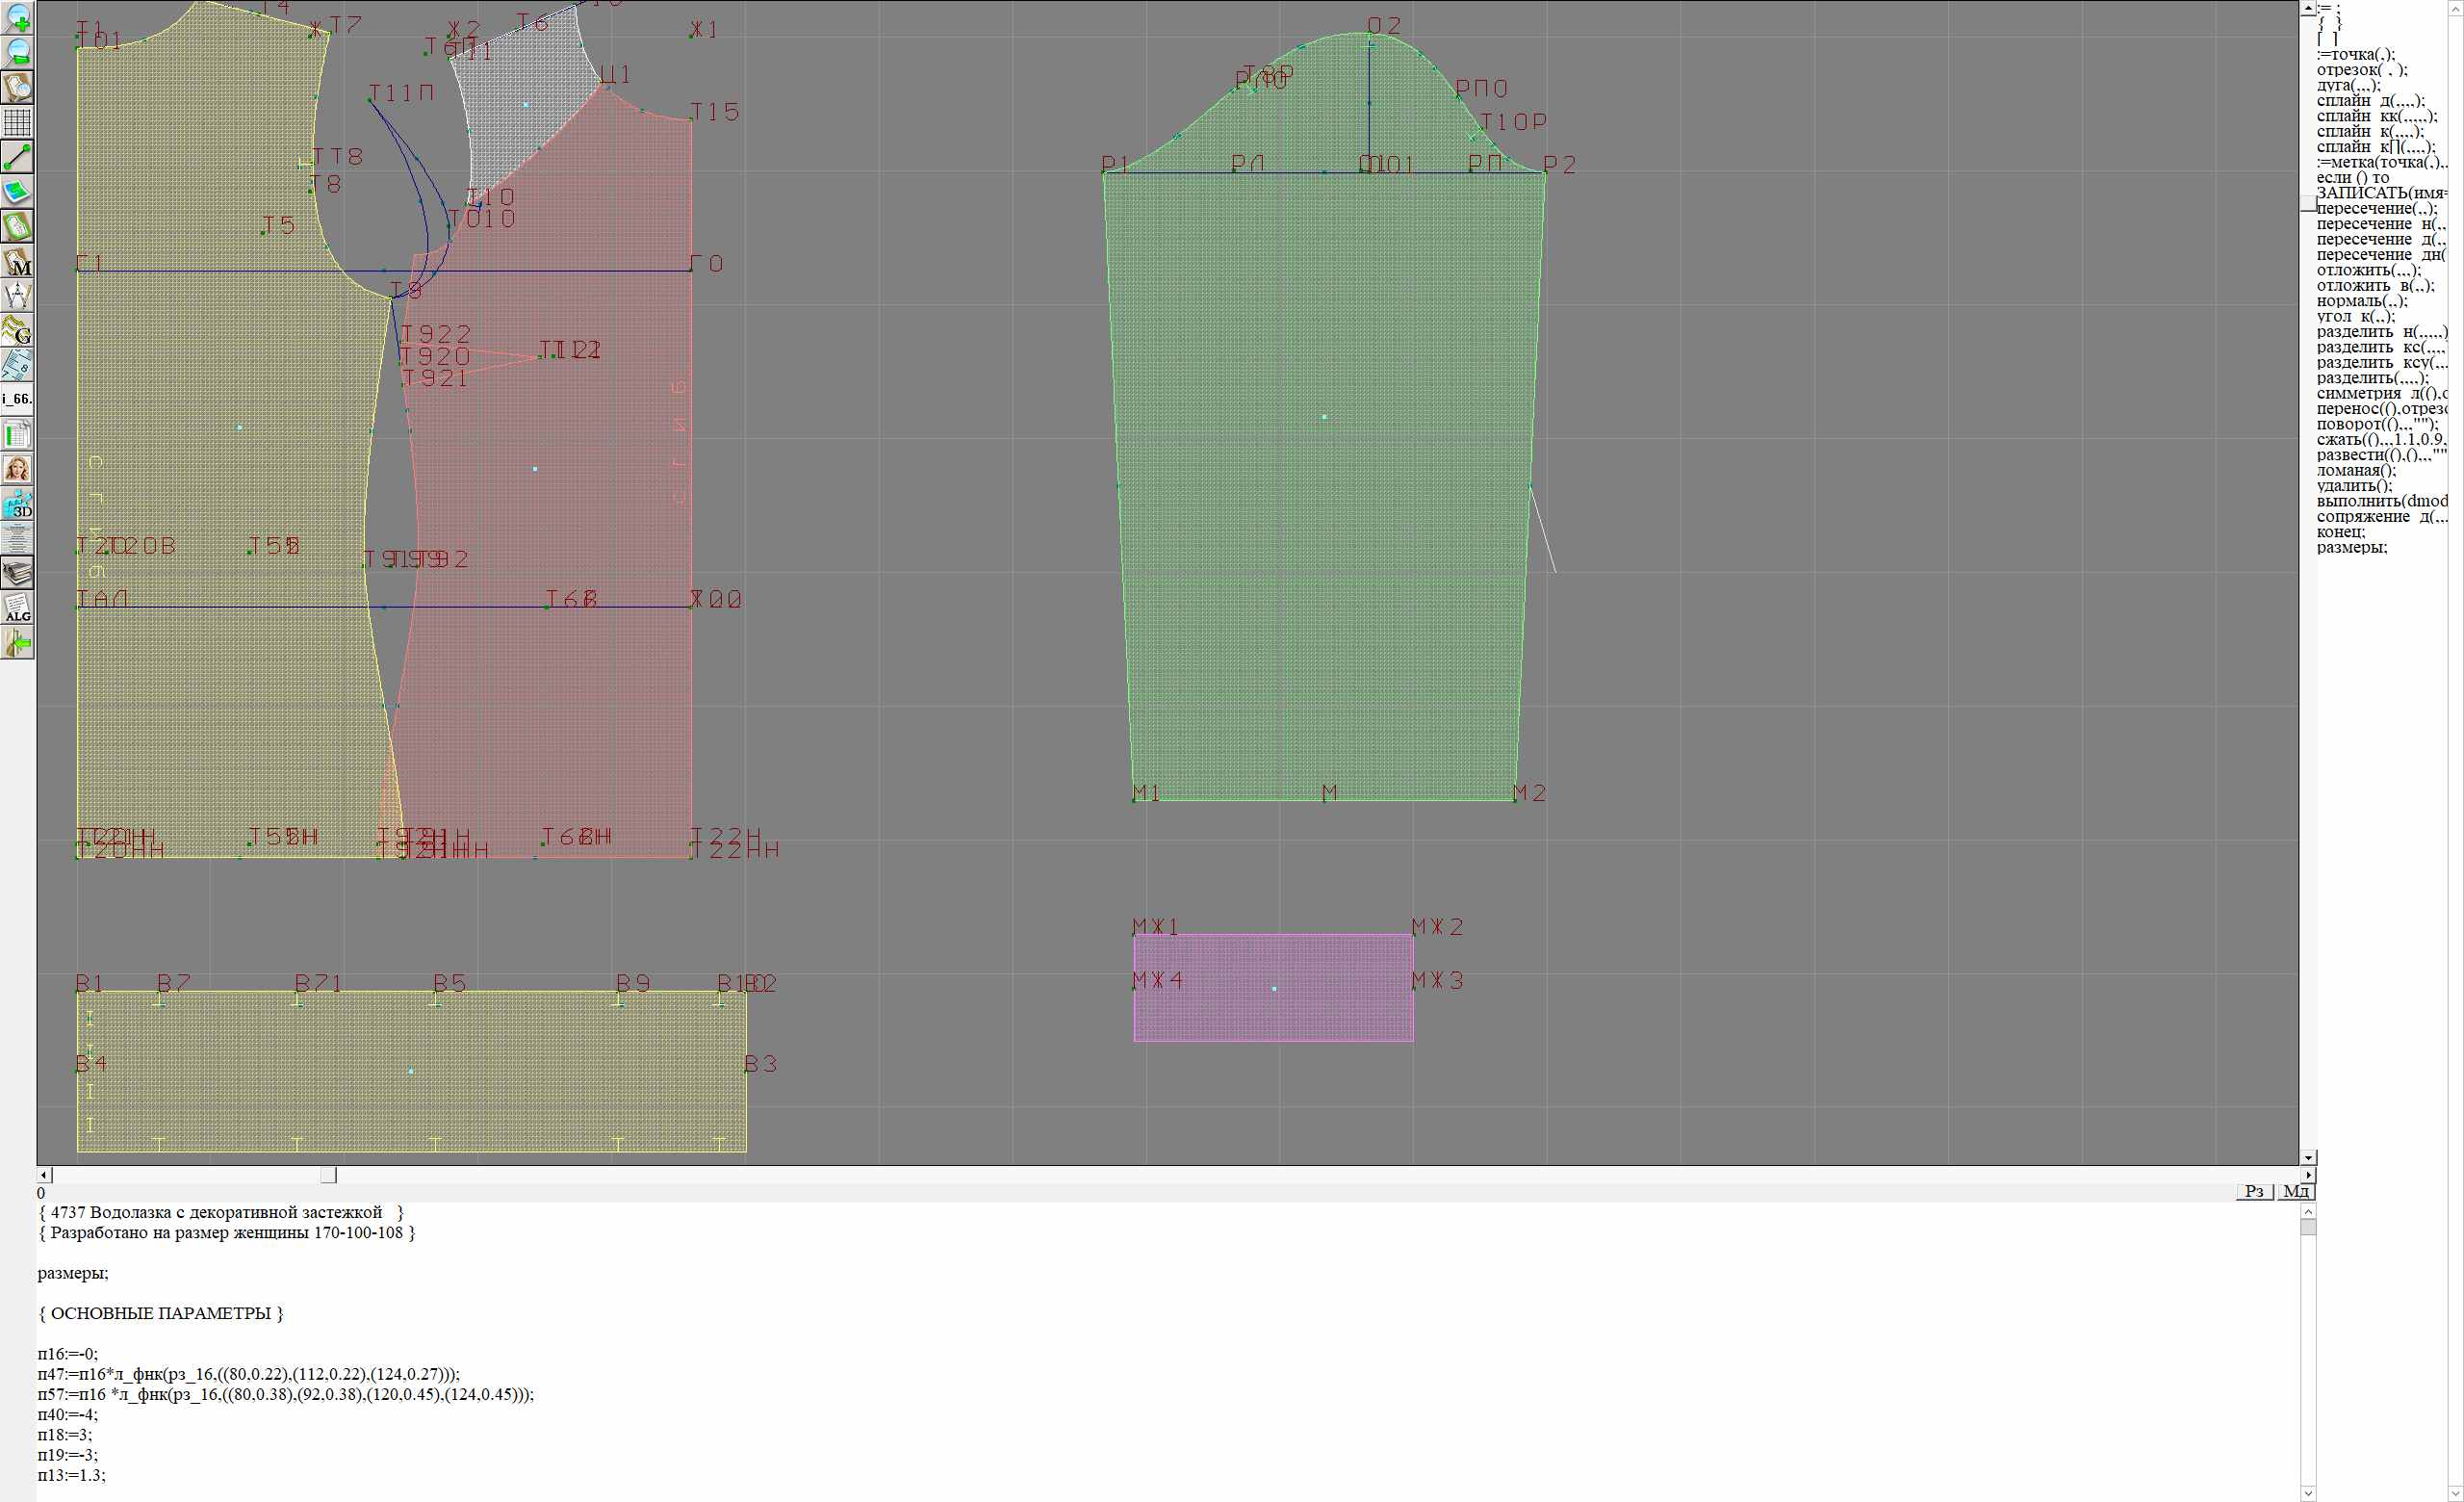This screenshot has width=2464, height=1502.
Task: Click the zoom out magnifier icon
Action: click(x=18, y=52)
